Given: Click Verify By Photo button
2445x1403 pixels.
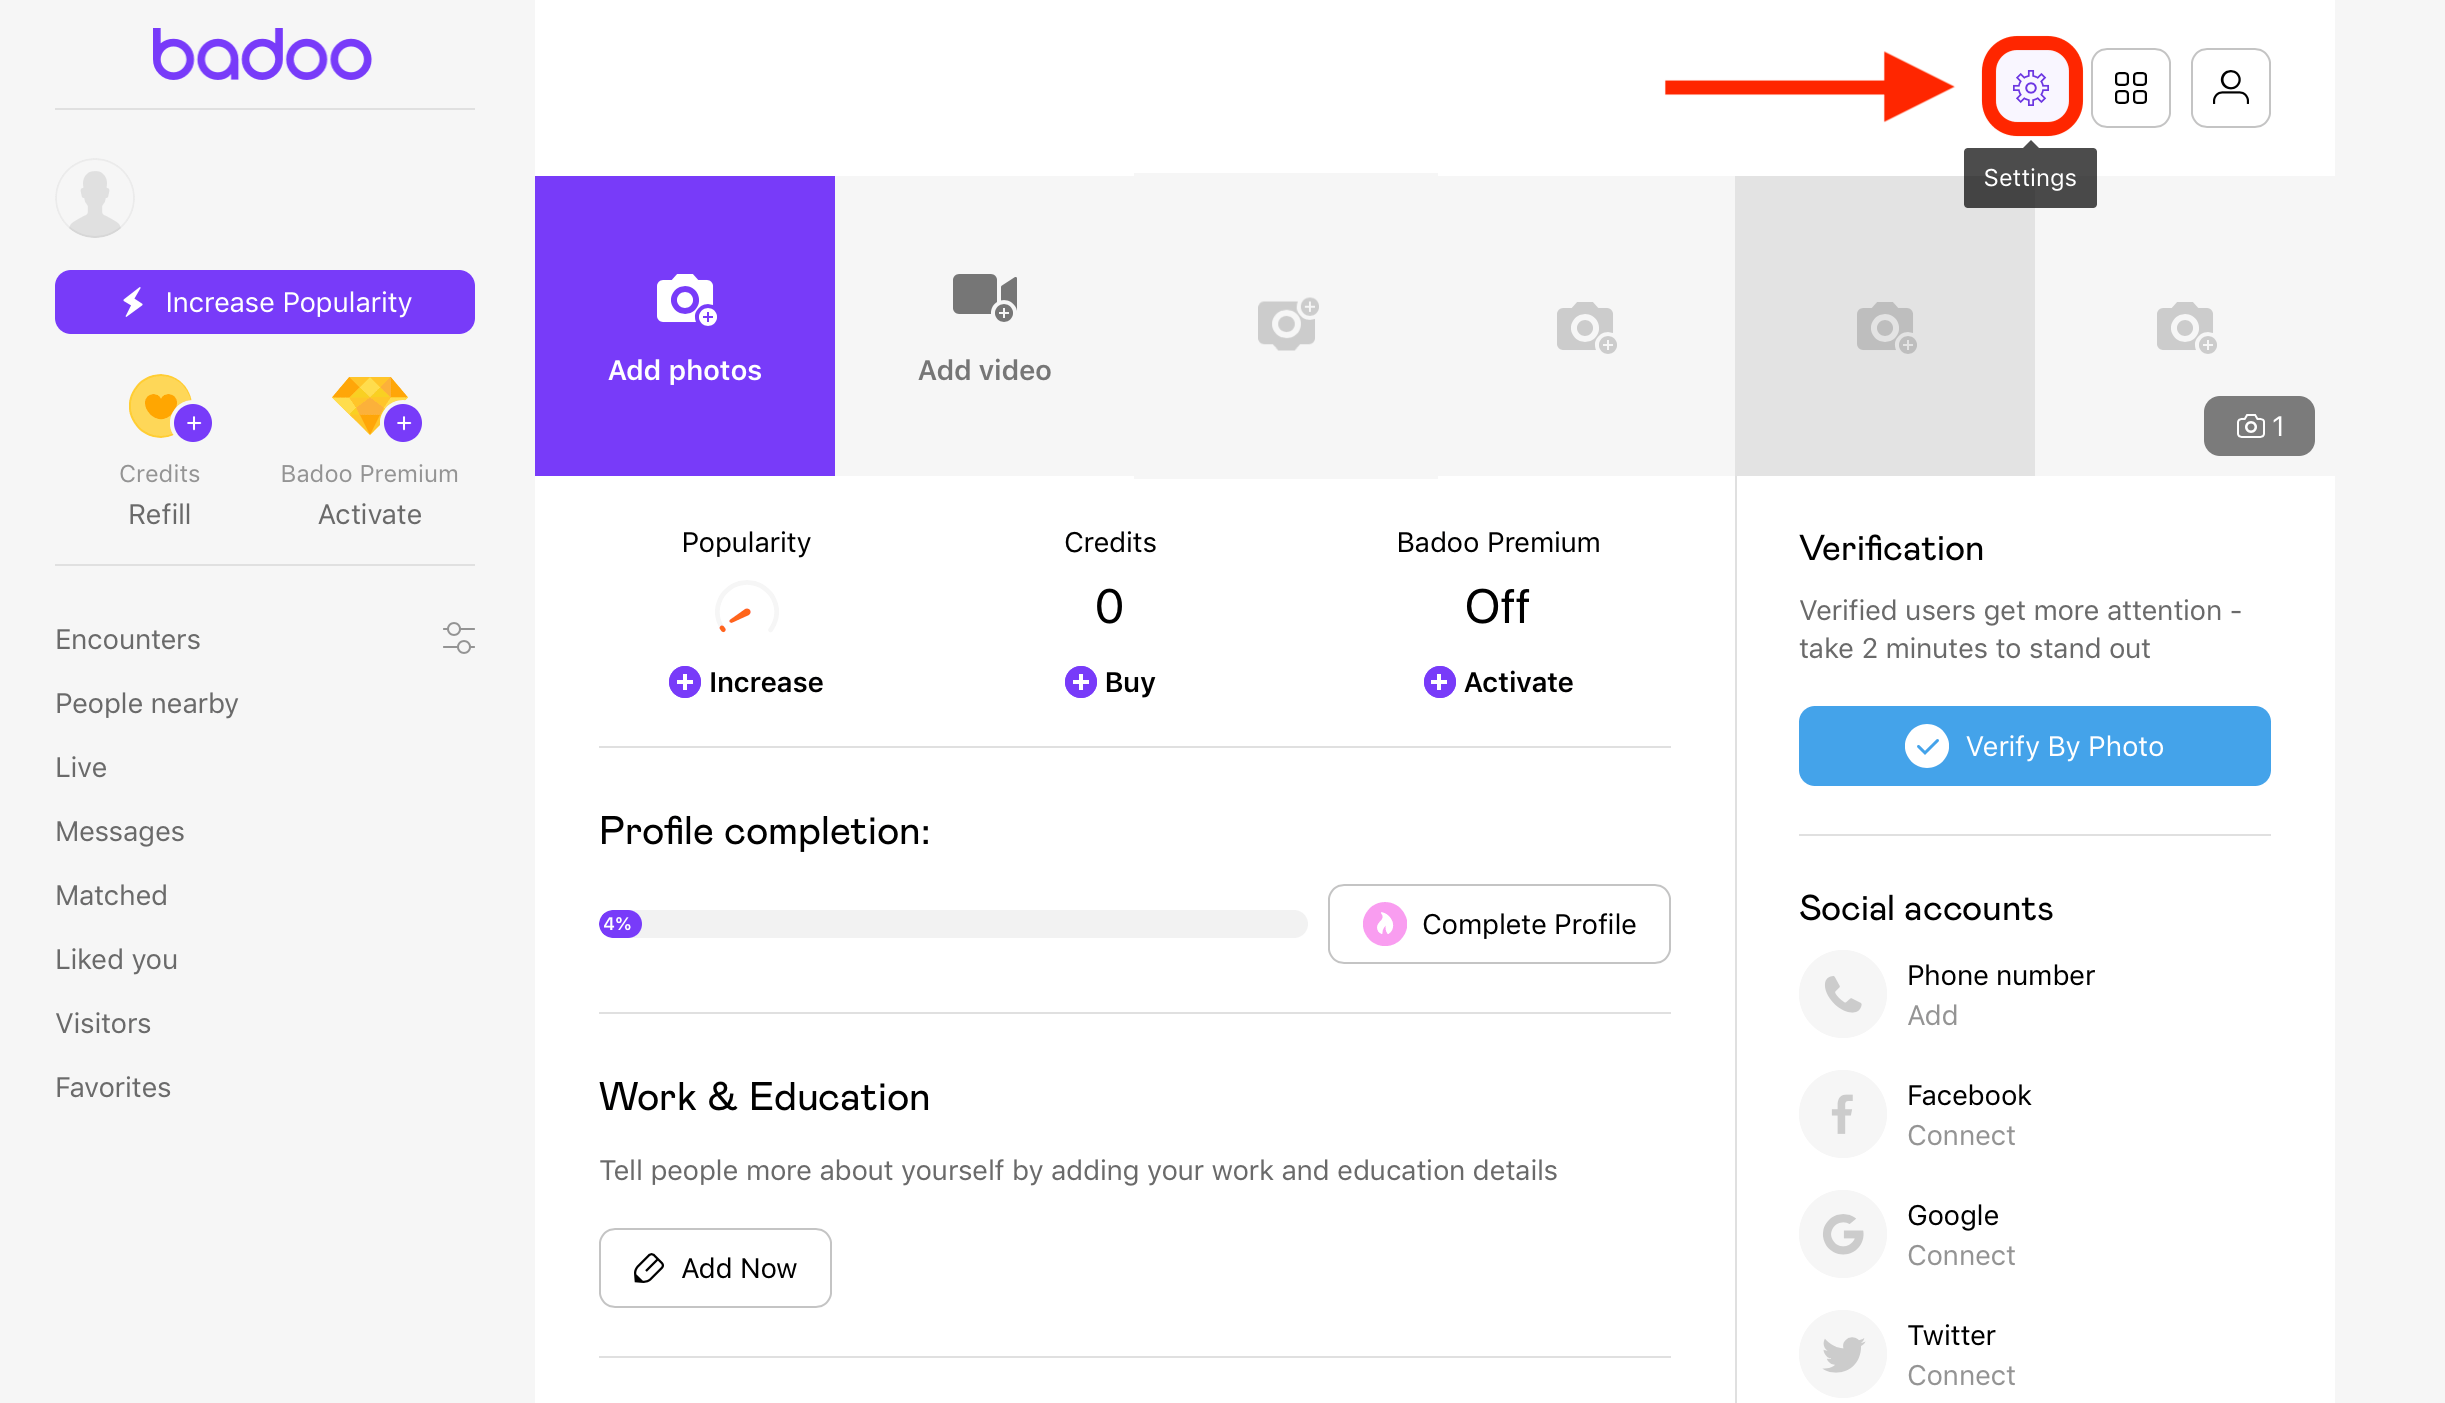Looking at the screenshot, I should click(2034, 746).
